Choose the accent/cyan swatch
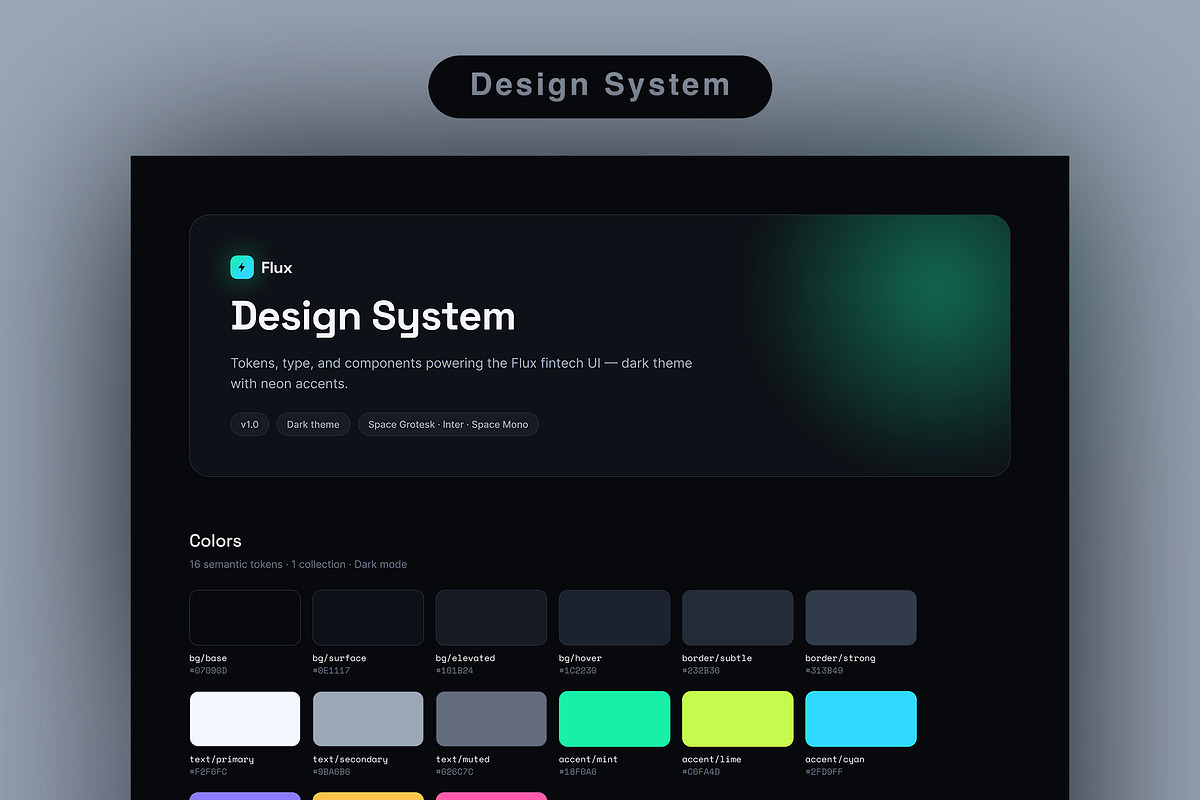The height and width of the screenshot is (800, 1200). pyautogui.click(x=861, y=718)
